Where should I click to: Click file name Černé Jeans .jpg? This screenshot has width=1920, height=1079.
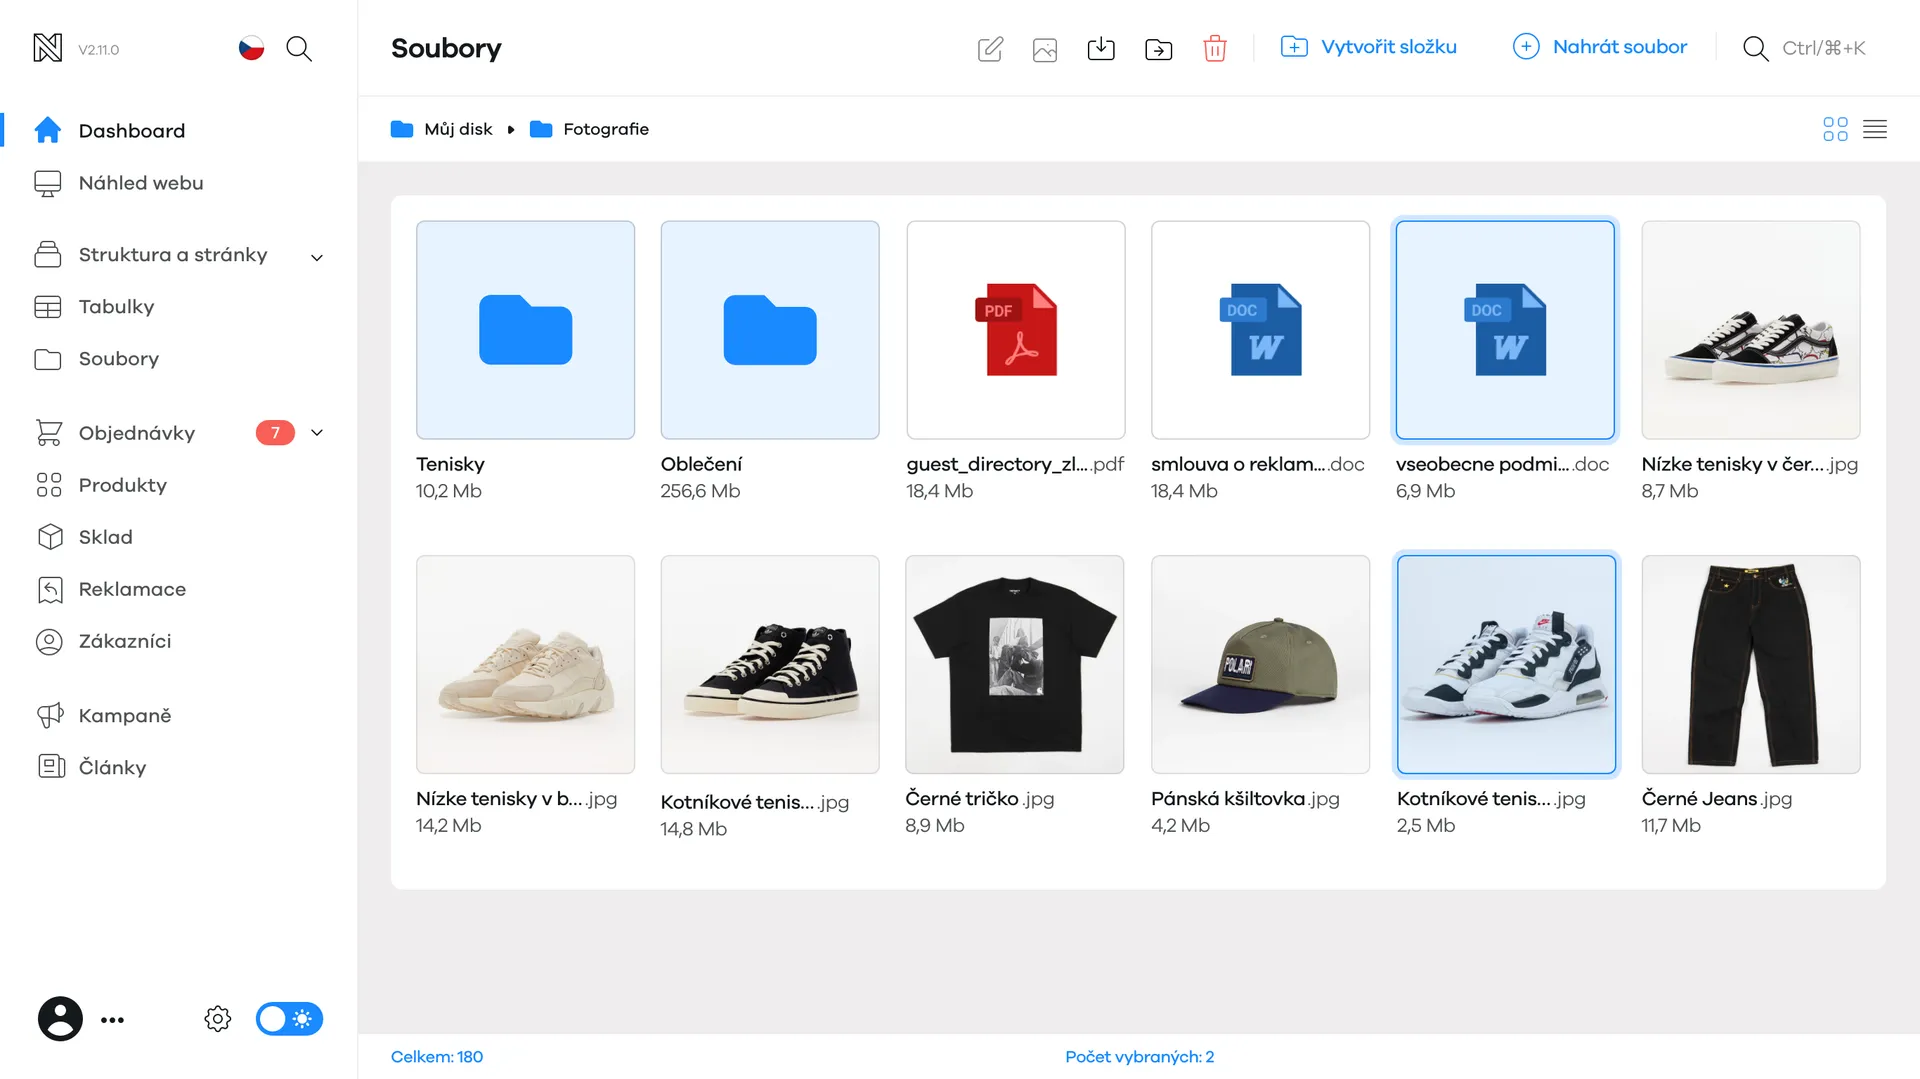[x=1717, y=798]
